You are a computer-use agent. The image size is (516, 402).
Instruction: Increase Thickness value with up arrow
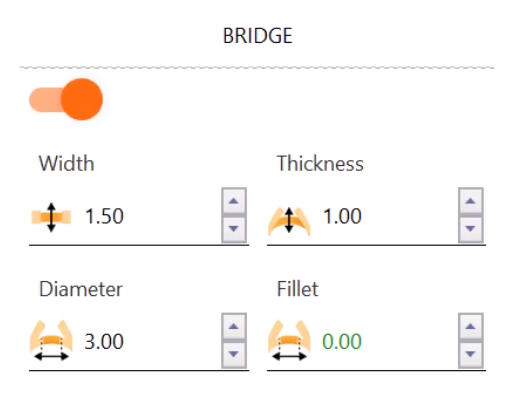pos(471,201)
